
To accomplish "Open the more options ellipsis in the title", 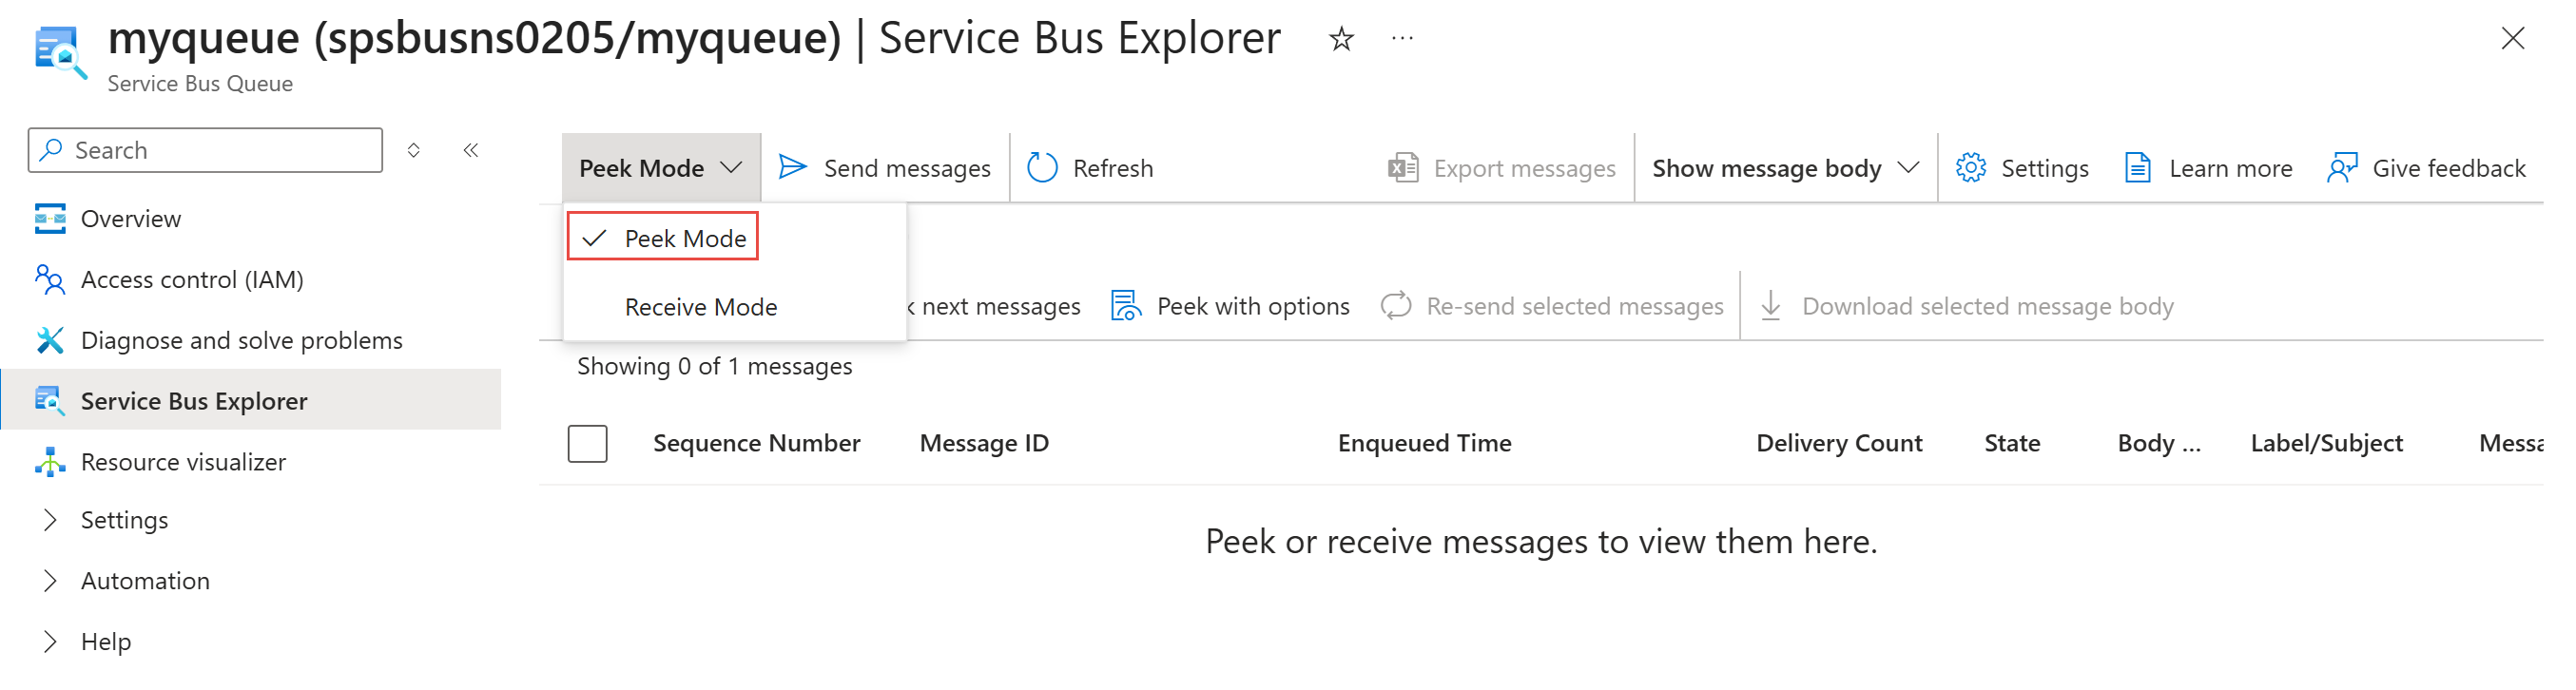I will pyautogui.click(x=1402, y=39).
